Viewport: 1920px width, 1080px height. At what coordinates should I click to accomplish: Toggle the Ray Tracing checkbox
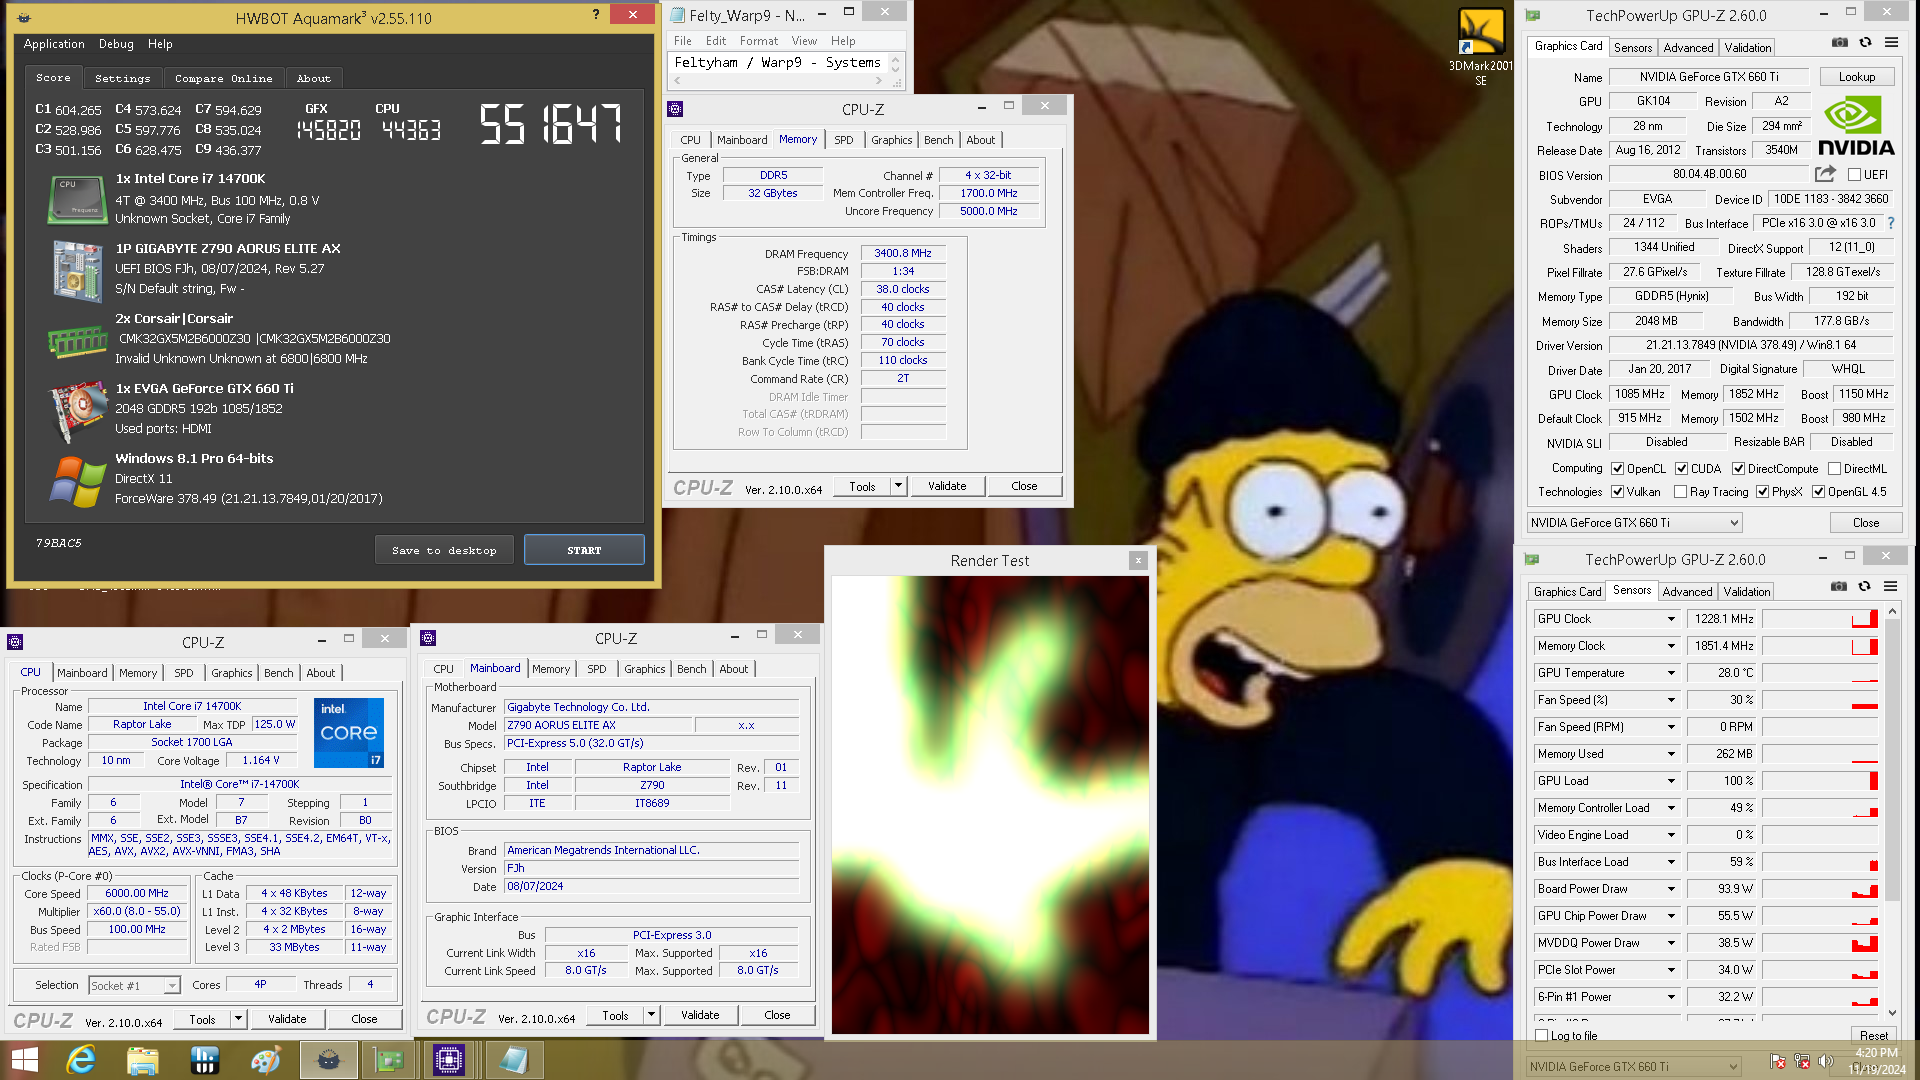click(1680, 492)
